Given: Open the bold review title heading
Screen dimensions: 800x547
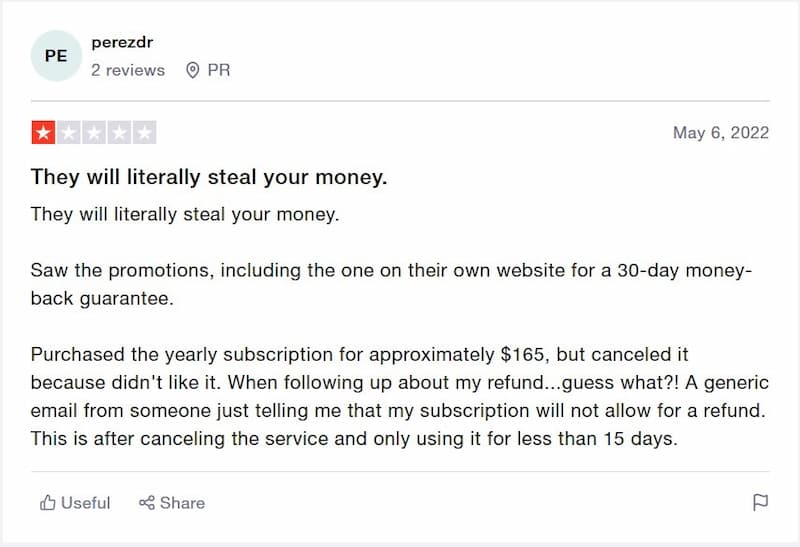Looking at the screenshot, I should pyautogui.click(x=209, y=177).
